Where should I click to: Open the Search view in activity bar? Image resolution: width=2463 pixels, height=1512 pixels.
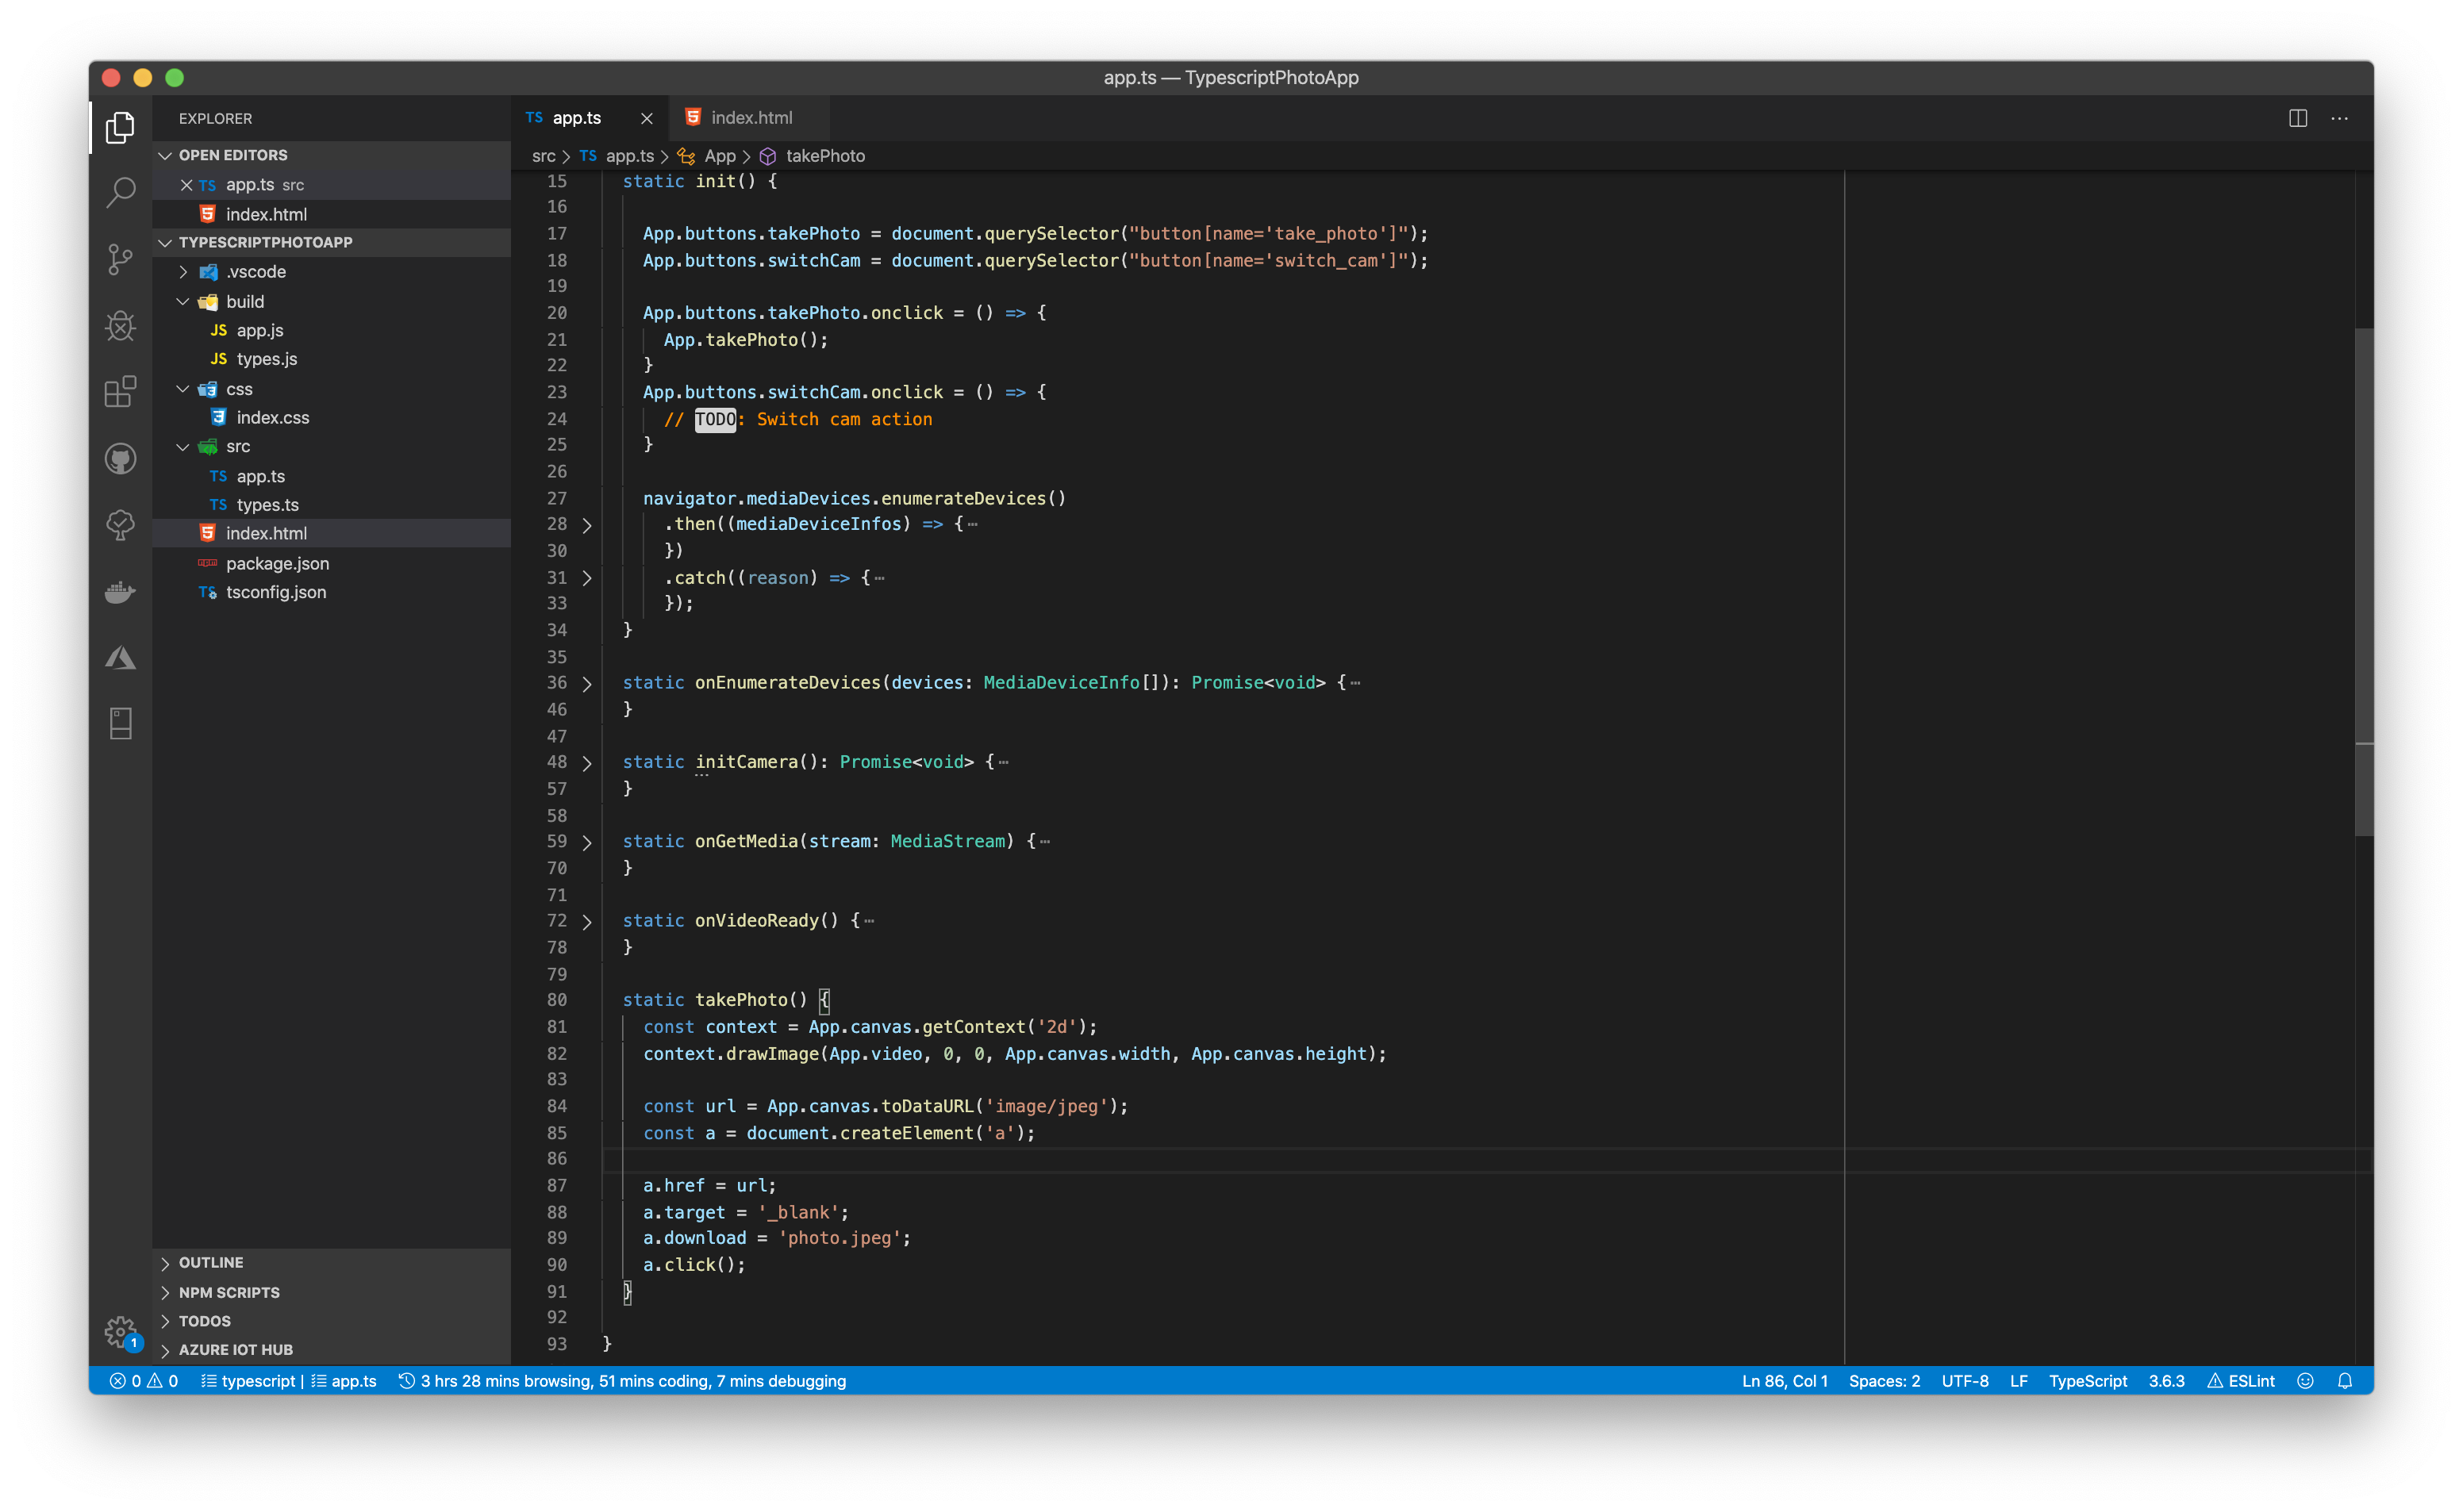120,192
